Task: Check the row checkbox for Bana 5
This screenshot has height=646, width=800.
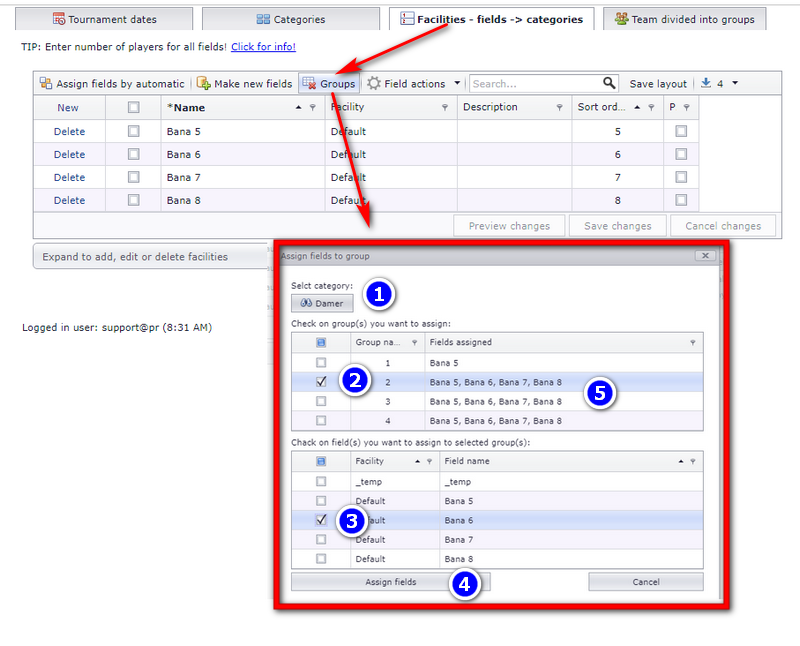Action: (134, 131)
